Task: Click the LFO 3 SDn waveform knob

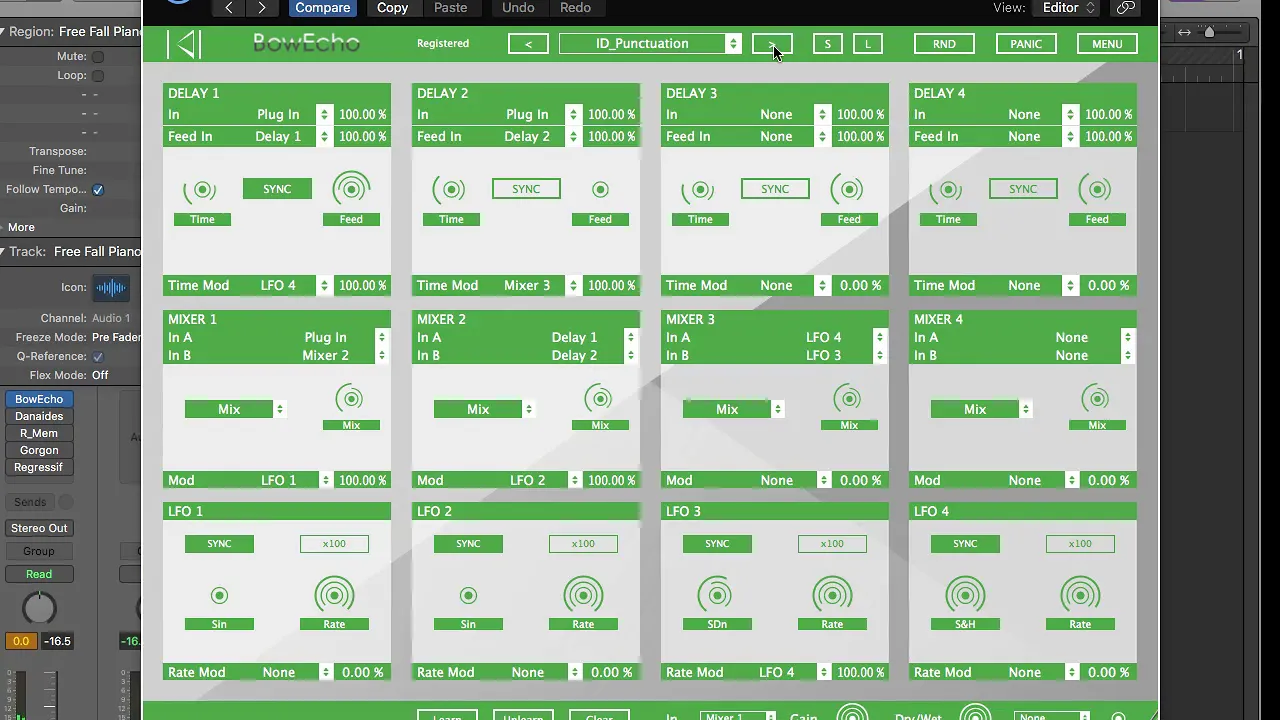Action: point(716,595)
